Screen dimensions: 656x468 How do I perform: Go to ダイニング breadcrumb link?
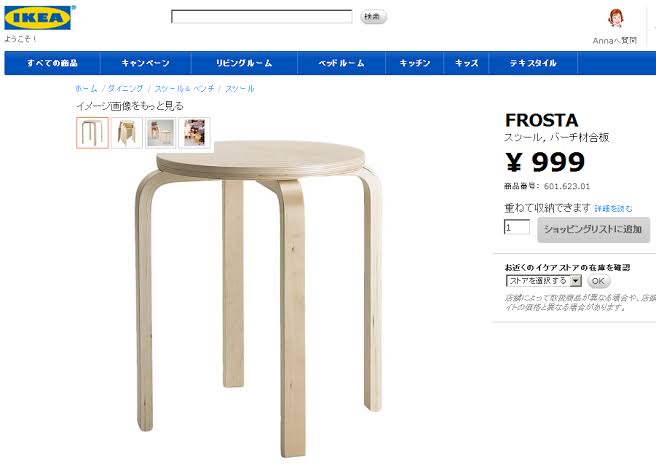pos(126,89)
